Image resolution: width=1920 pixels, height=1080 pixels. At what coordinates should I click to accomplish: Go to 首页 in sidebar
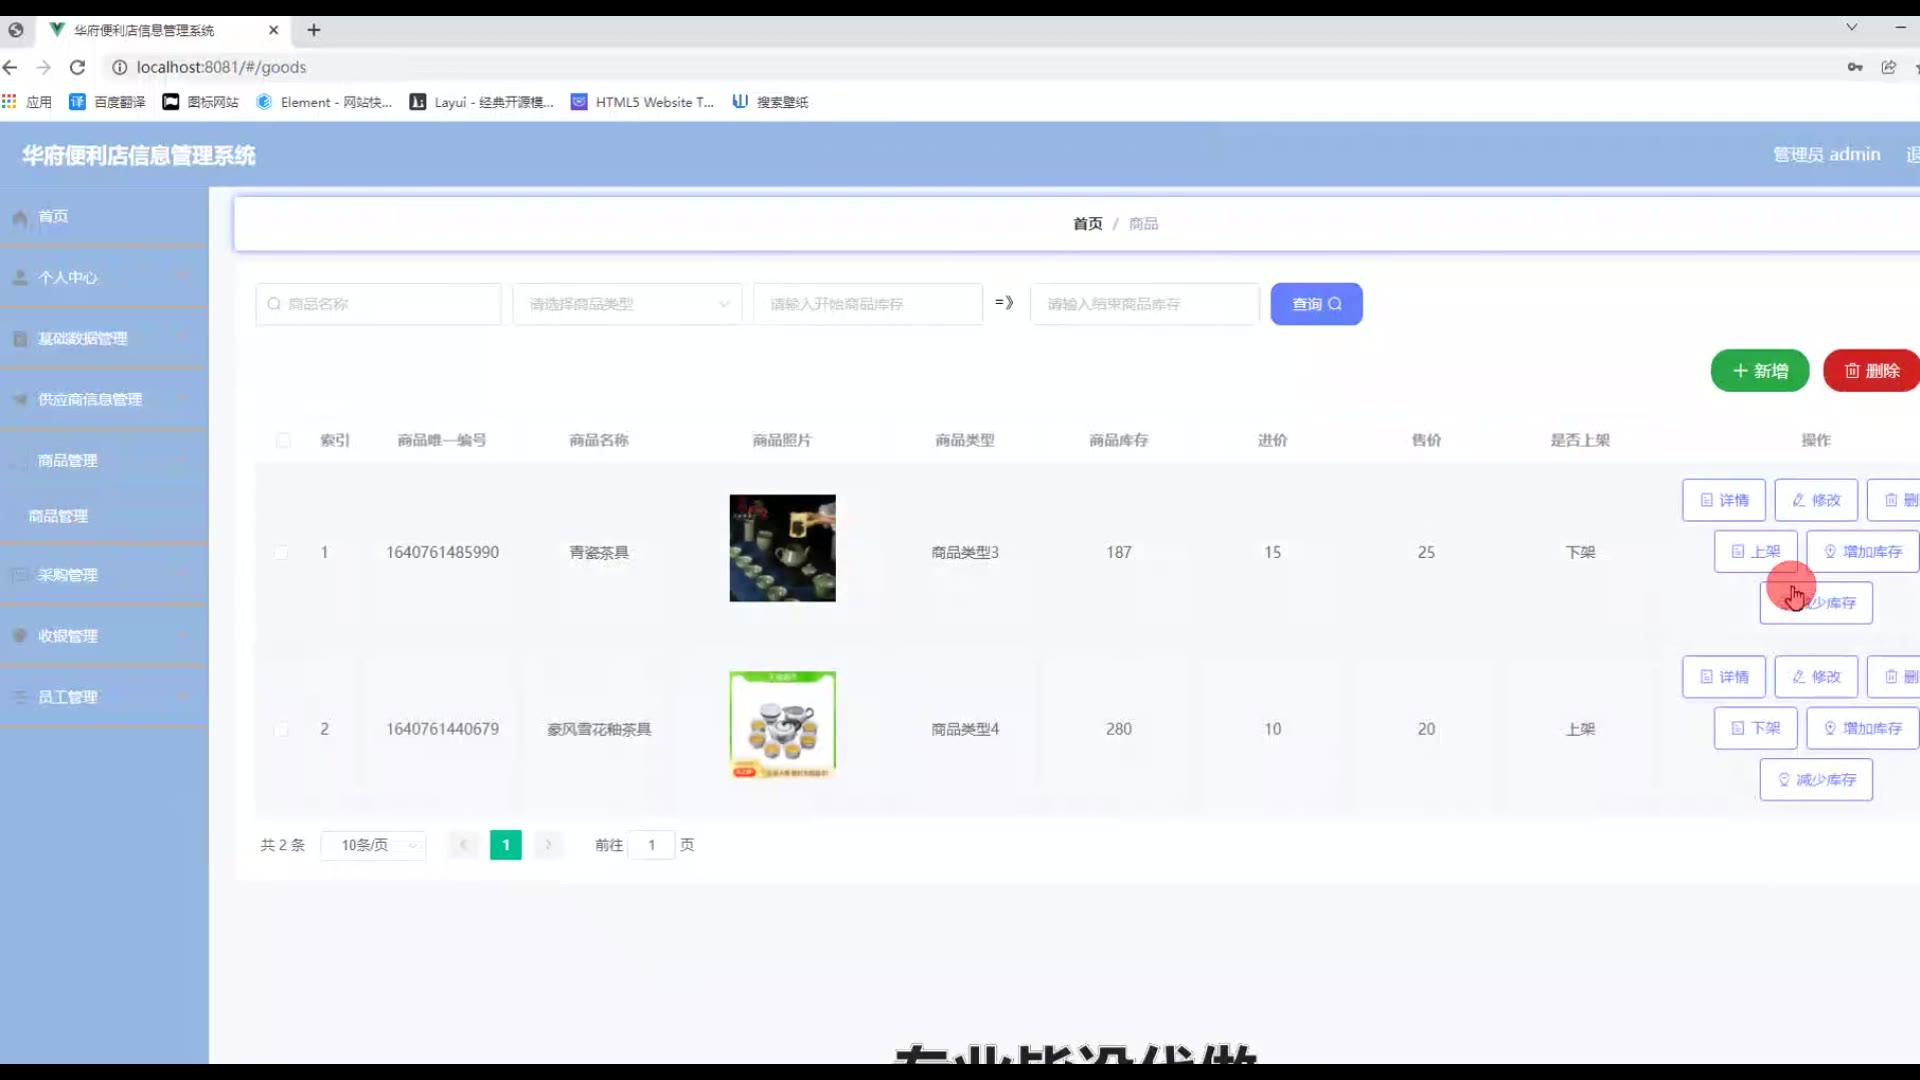coord(104,217)
